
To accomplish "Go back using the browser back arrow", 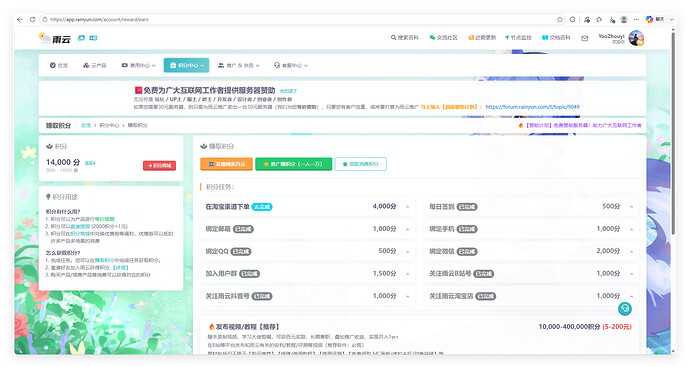I will point(20,19).
